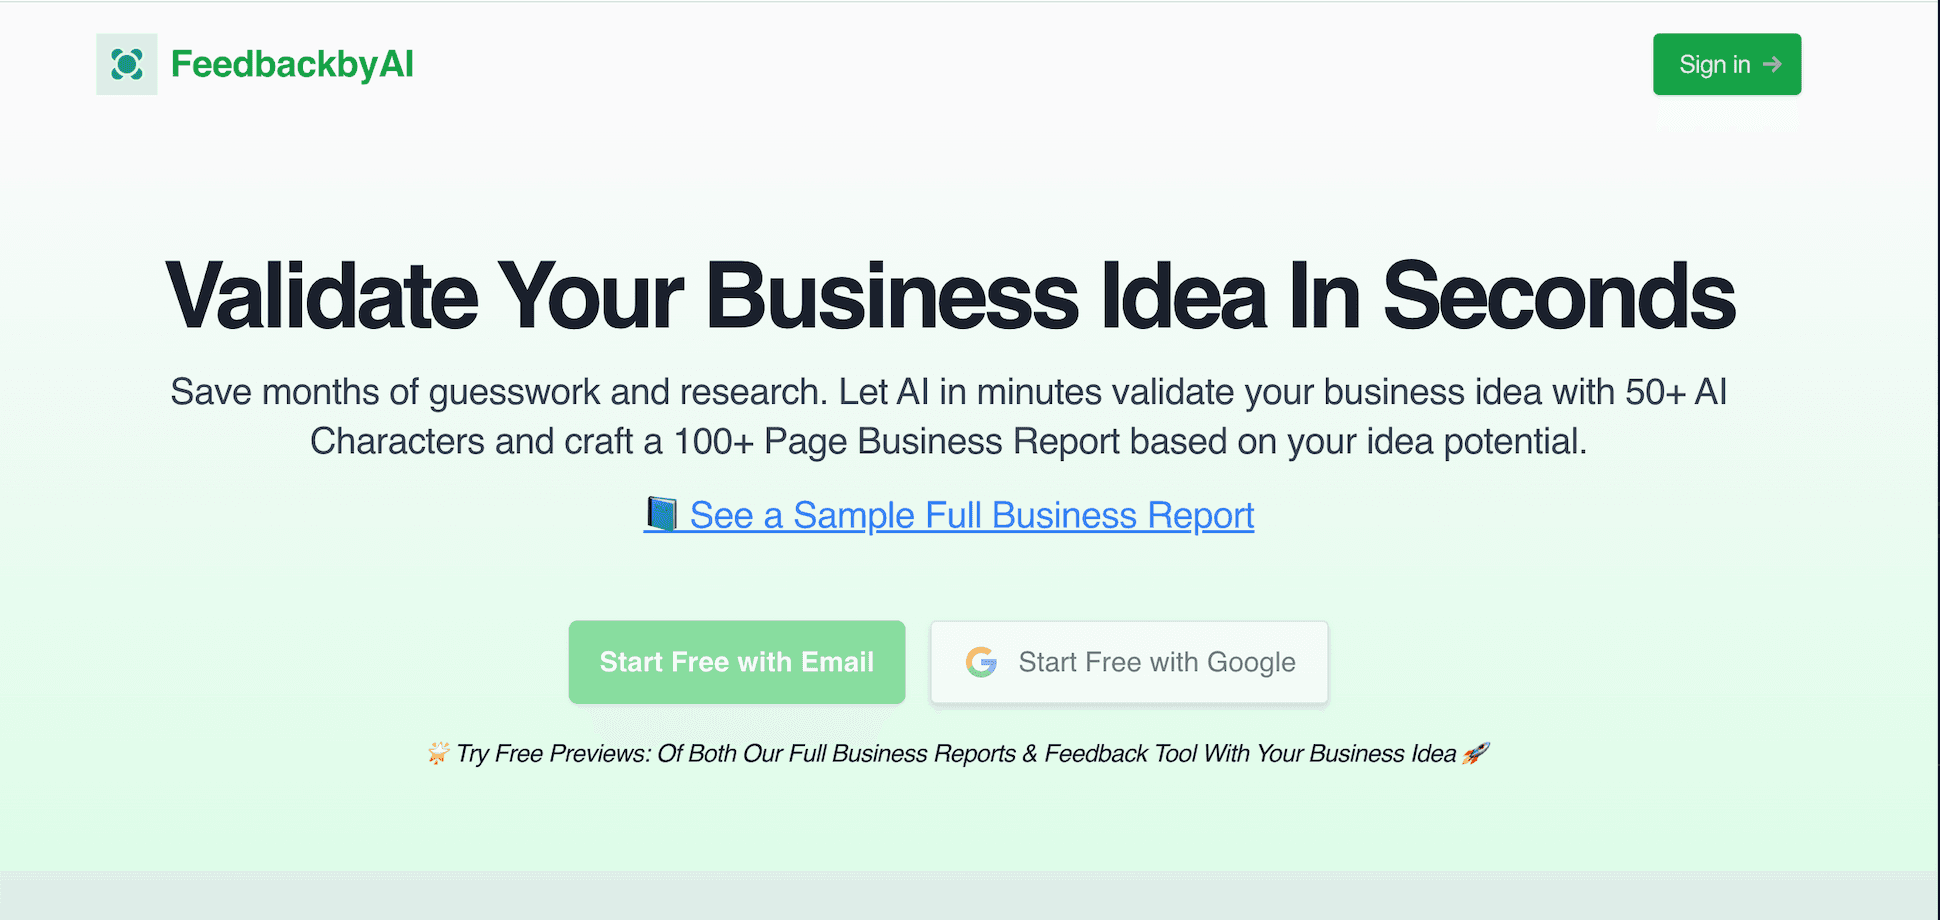Click the FeedbackbyAI logo icon

coord(127,65)
